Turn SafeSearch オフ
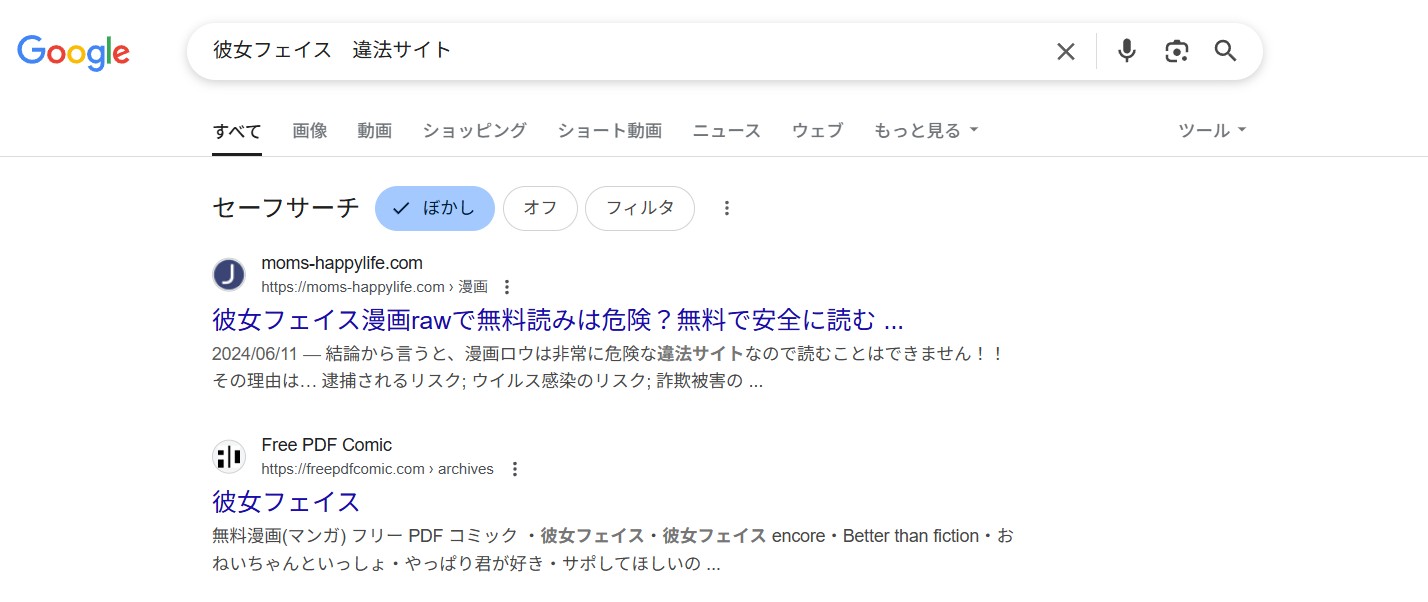The width and height of the screenshot is (1428, 602). [x=540, y=207]
